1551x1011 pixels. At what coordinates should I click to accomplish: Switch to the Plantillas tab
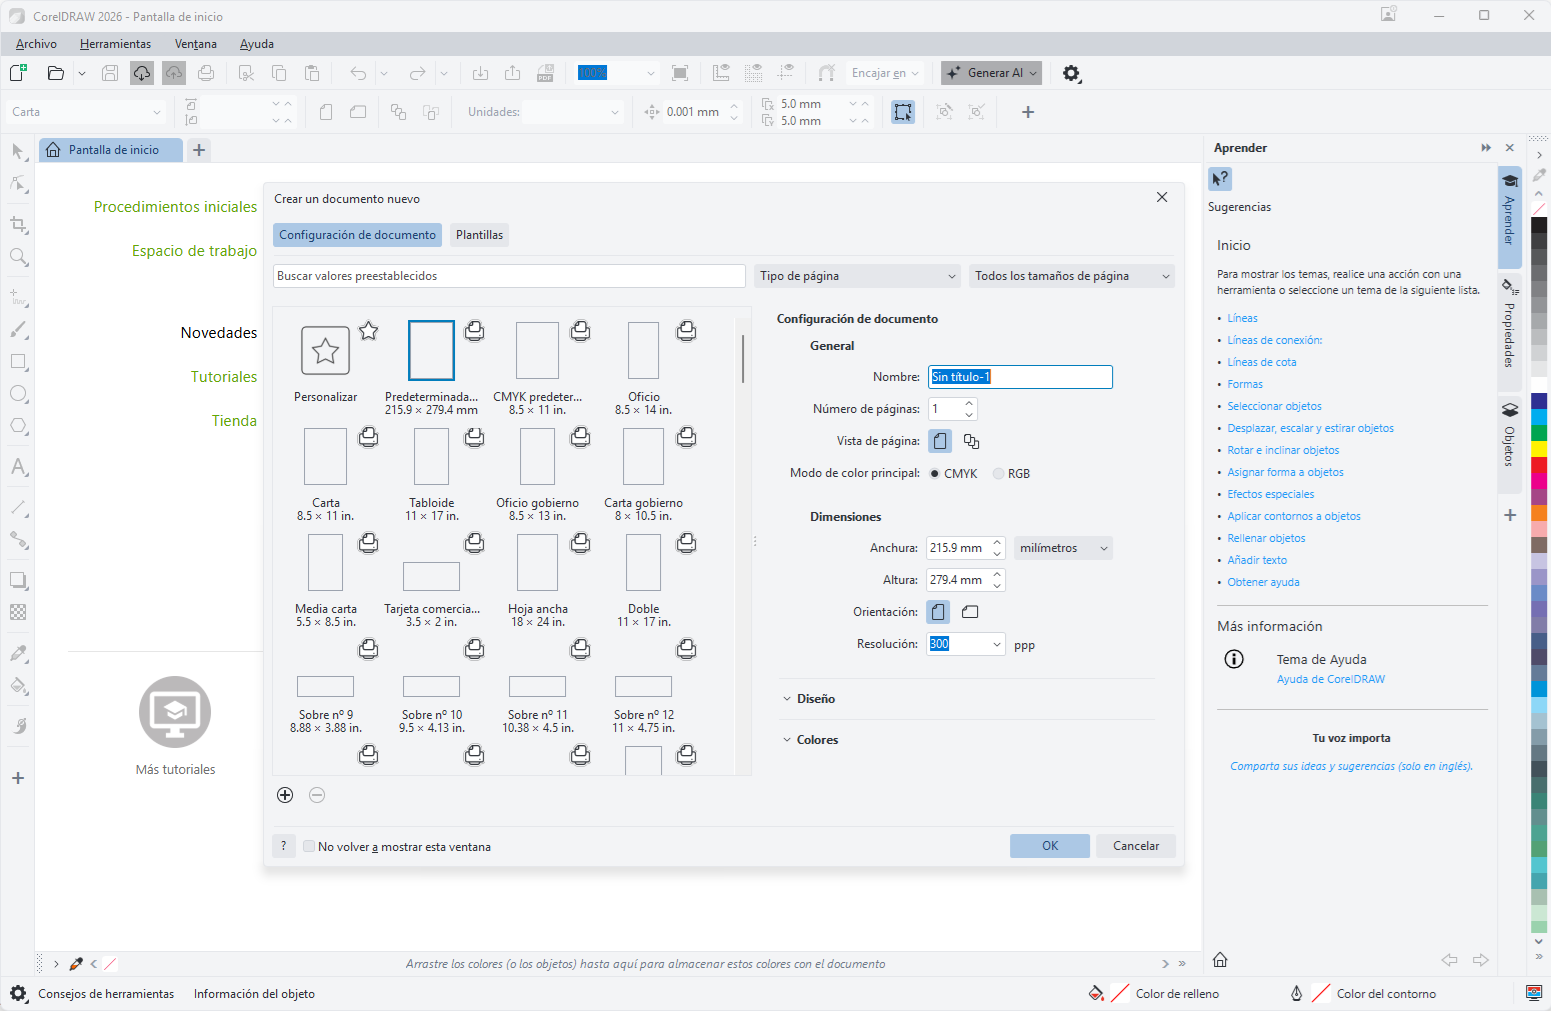tap(480, 235)
